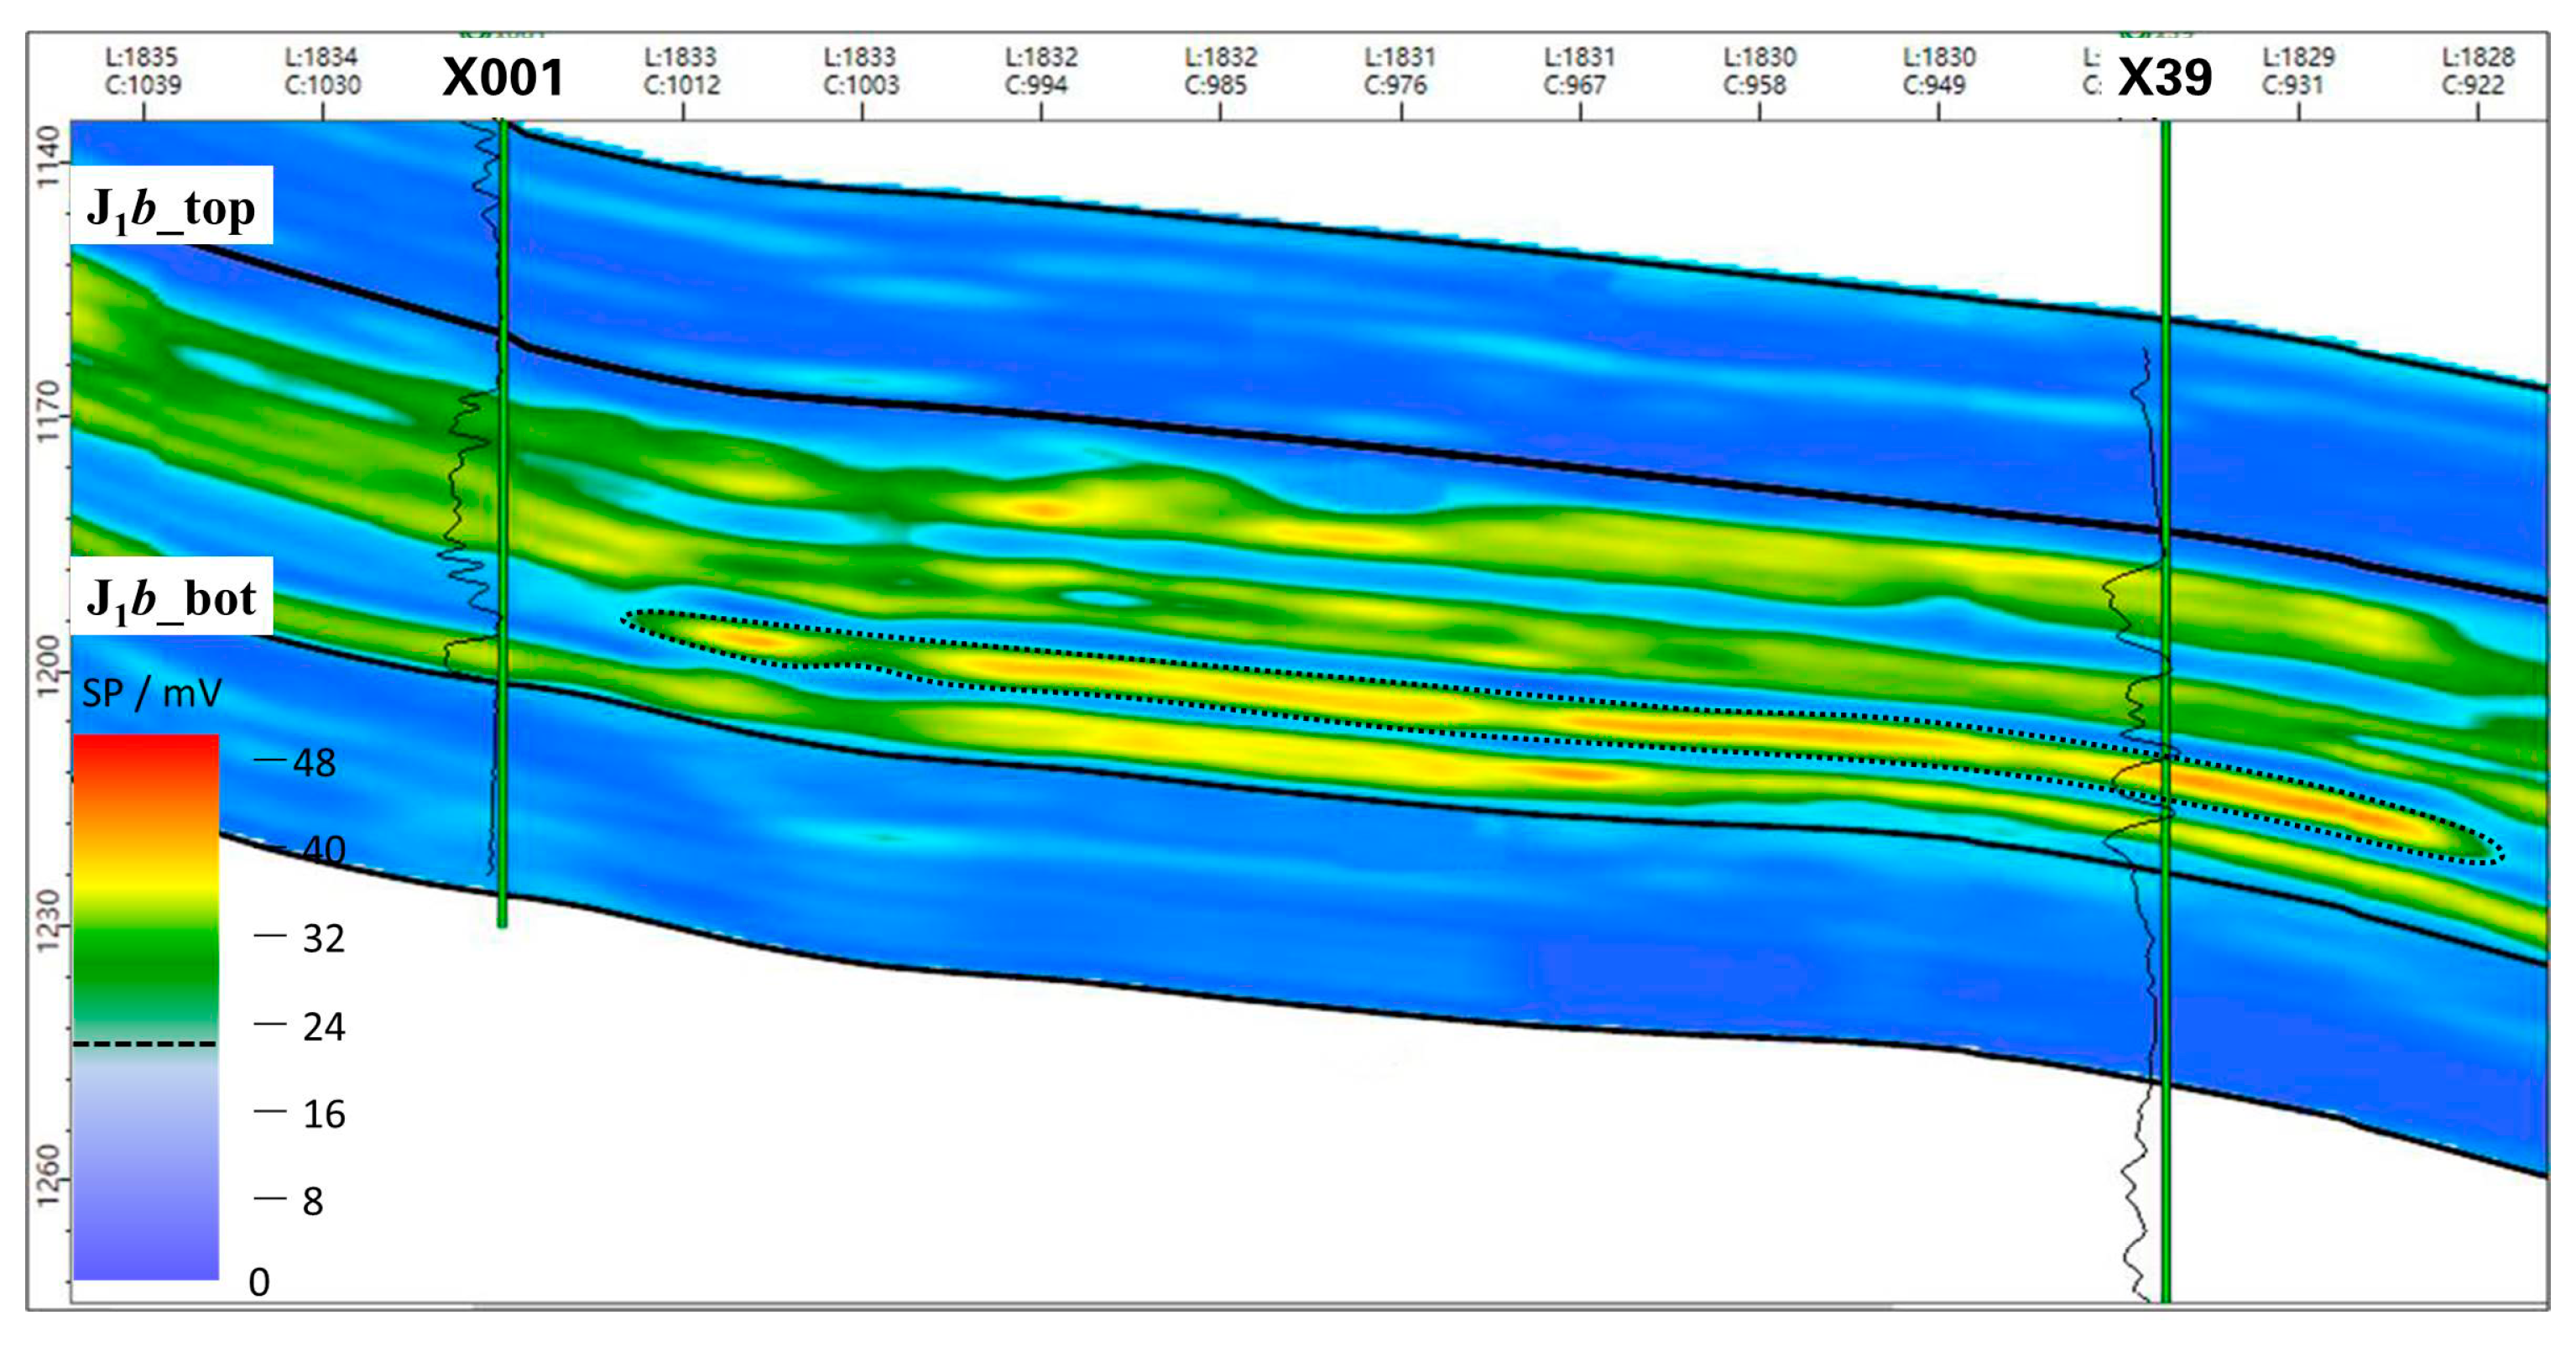Click the L:1828 C:922 trace header
The width and height of the screenshot is (2576, 1352).
(x=2477, y=71)
